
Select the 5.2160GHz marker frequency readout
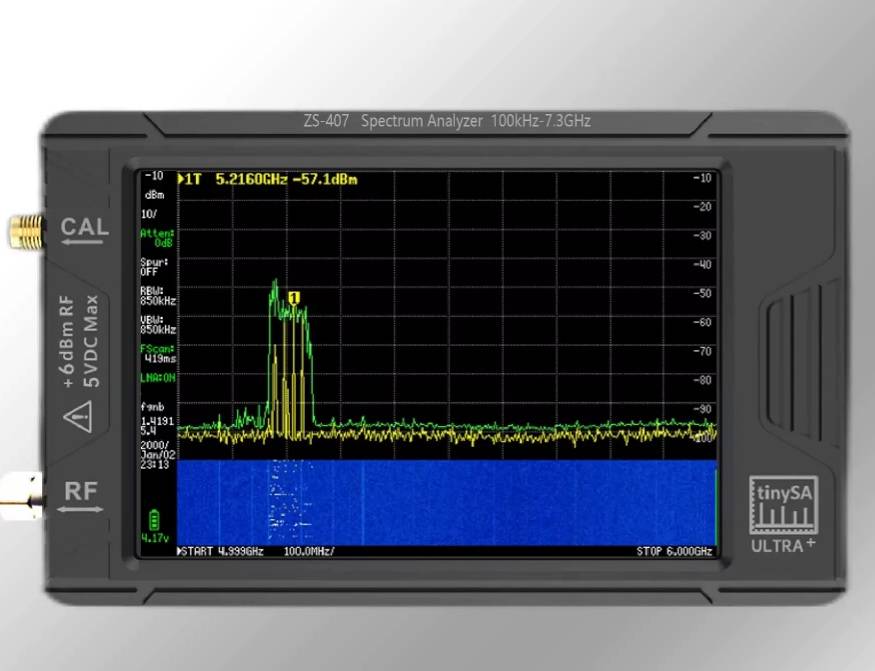(251, 179)
